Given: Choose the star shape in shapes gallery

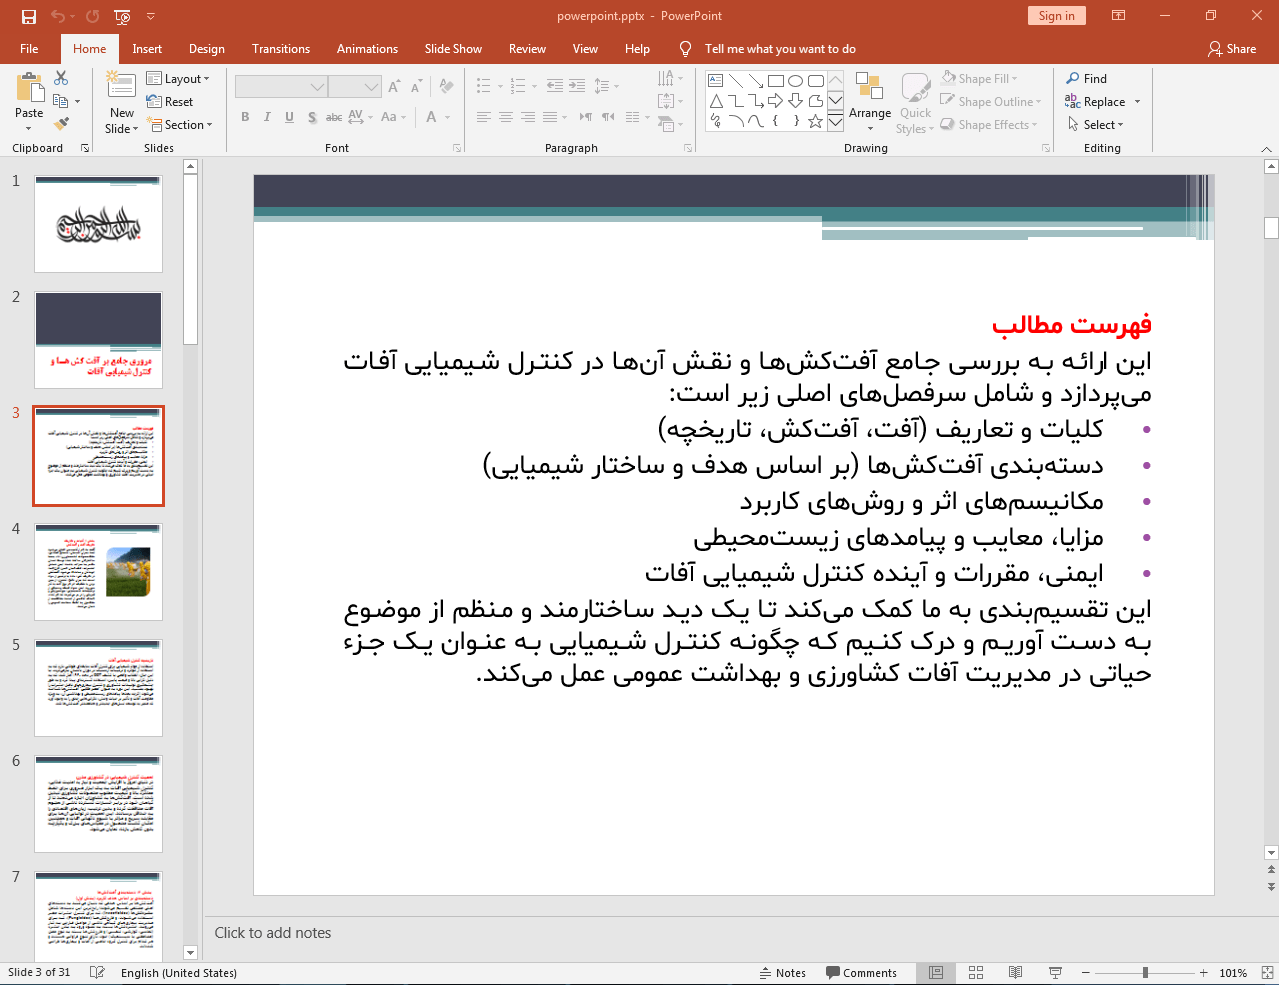Looking at the screenshot, I should click(816, 121).
